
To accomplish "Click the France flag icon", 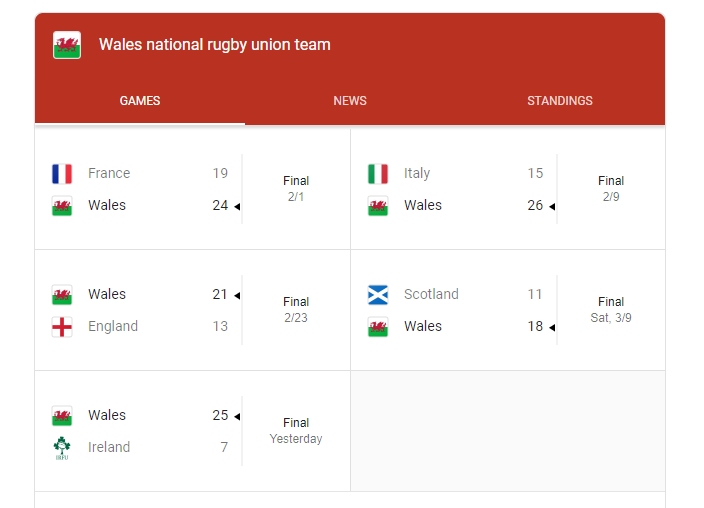I will [x=62, y=173].
